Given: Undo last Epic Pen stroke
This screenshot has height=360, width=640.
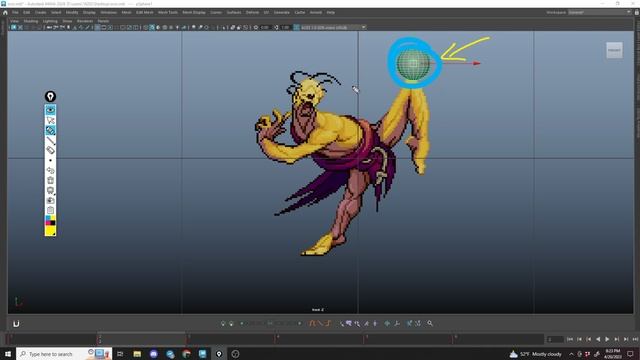Looking at the screenshot, I should click(x=50, y=170).
